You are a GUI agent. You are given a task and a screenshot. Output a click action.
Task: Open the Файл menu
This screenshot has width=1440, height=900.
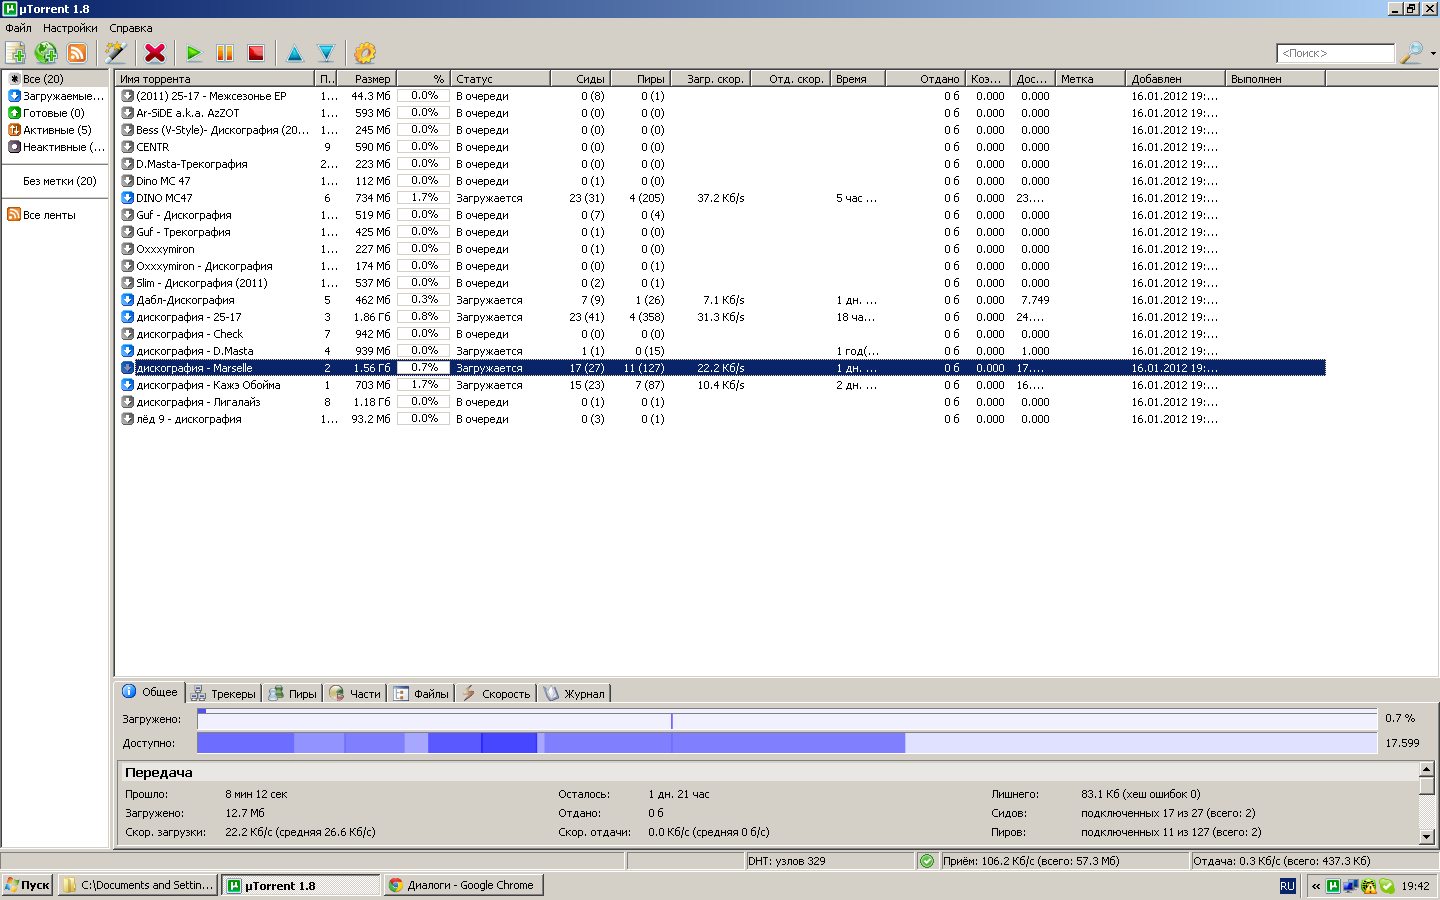tap(18, 28)
